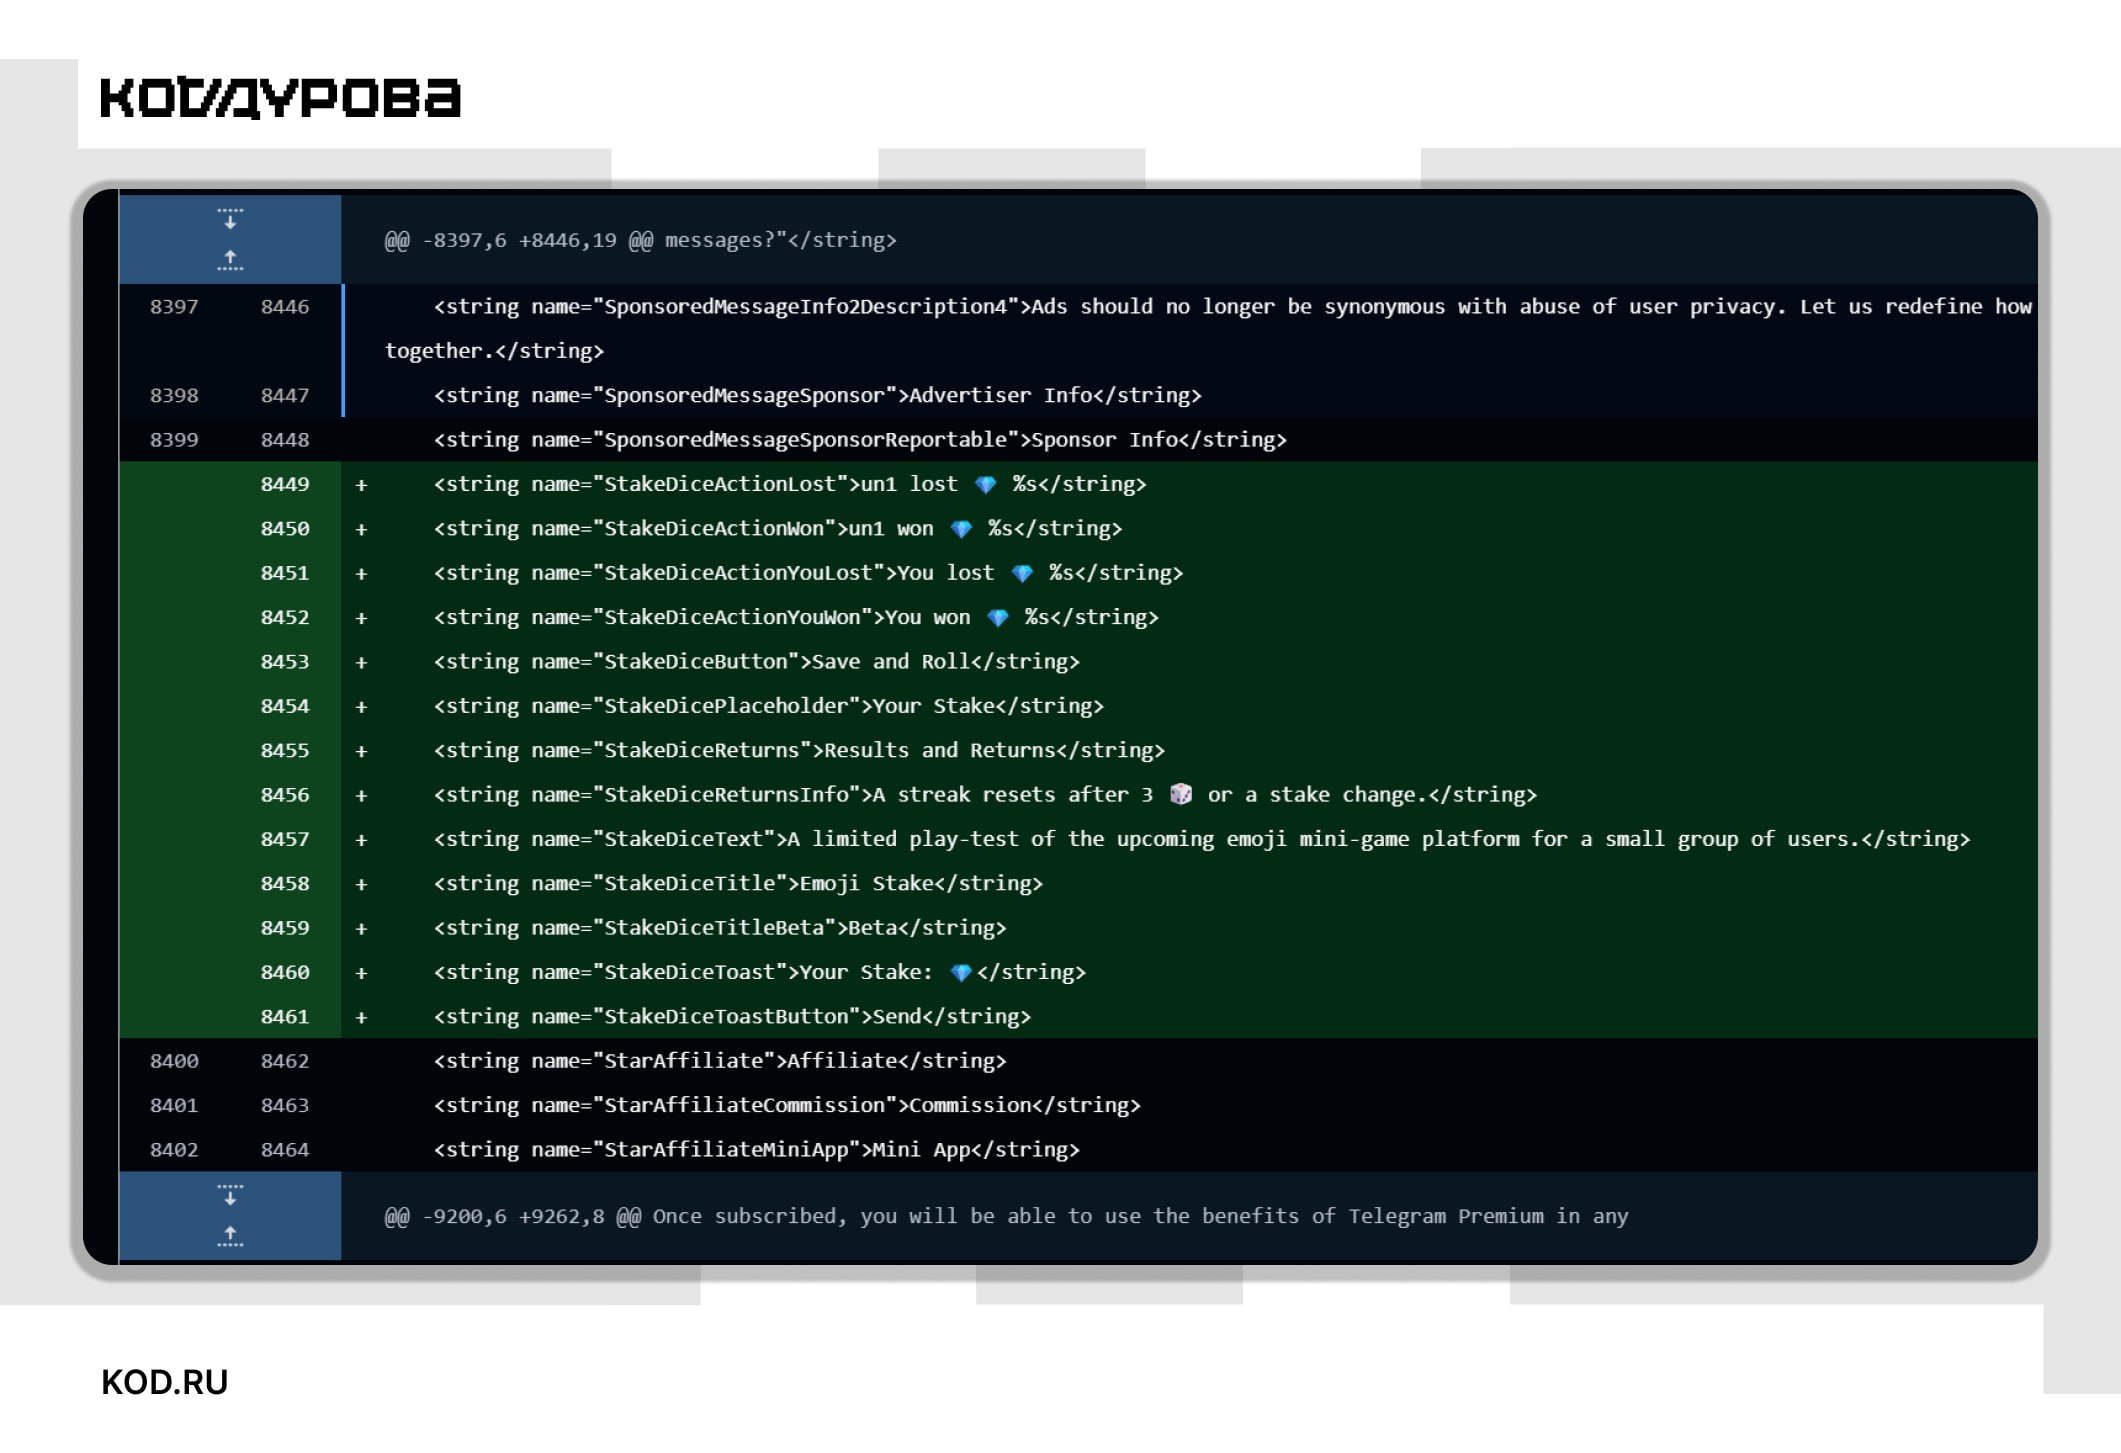Click line number 8461 in added block

tap(285, 1017)
